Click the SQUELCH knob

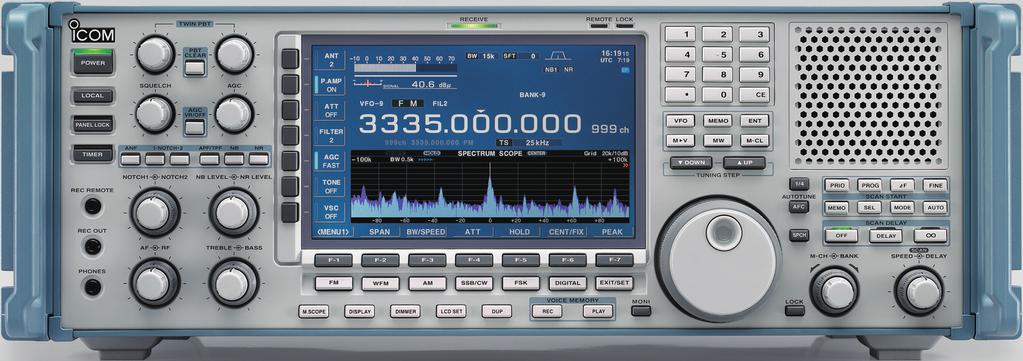point(155,114)
